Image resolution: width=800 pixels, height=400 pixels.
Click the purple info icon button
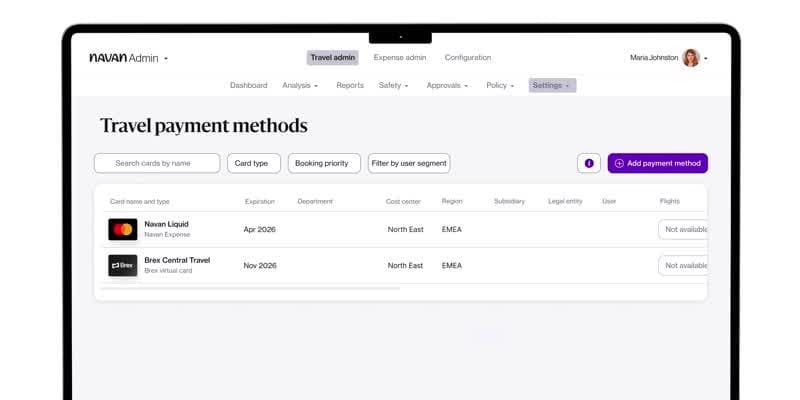(589, 163)
